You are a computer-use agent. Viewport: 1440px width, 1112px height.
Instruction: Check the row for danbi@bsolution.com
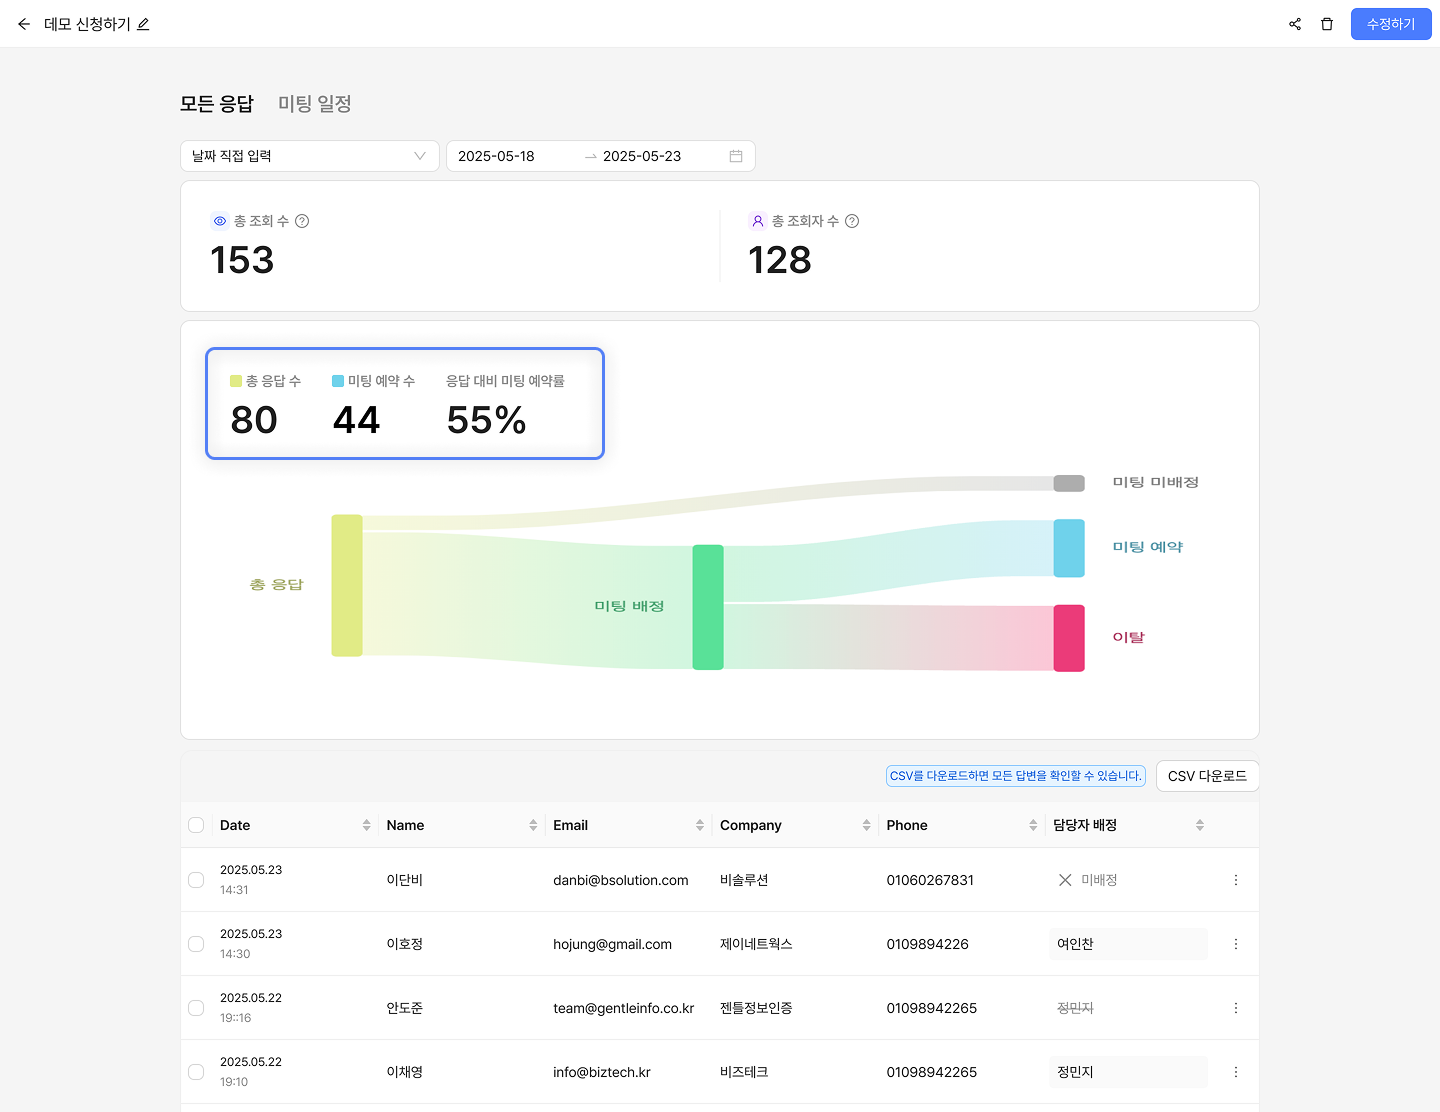196,880
